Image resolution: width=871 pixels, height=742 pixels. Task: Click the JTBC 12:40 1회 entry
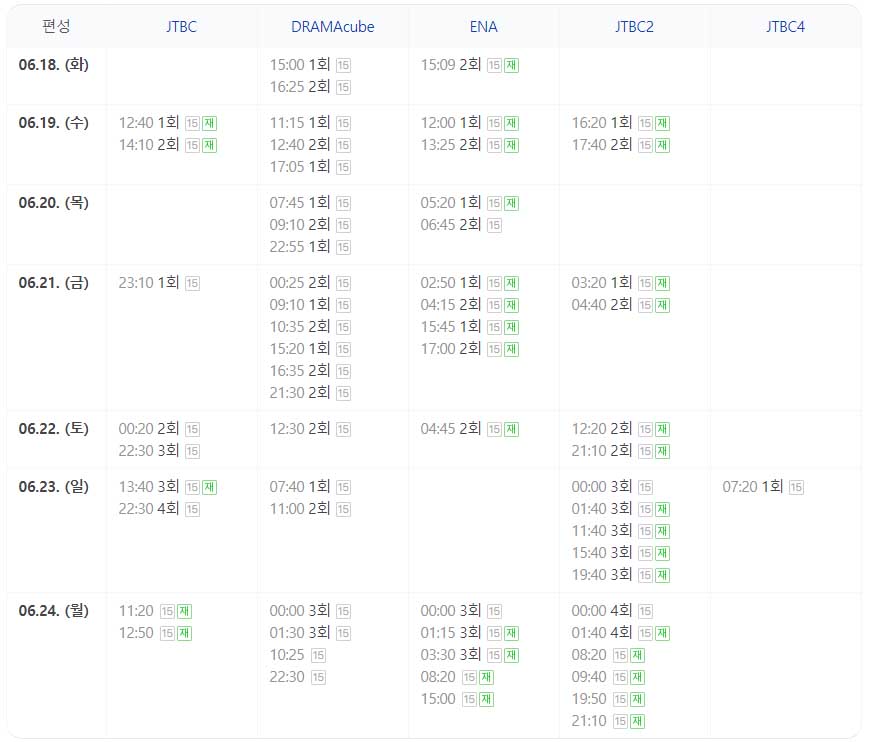(149, 122)
